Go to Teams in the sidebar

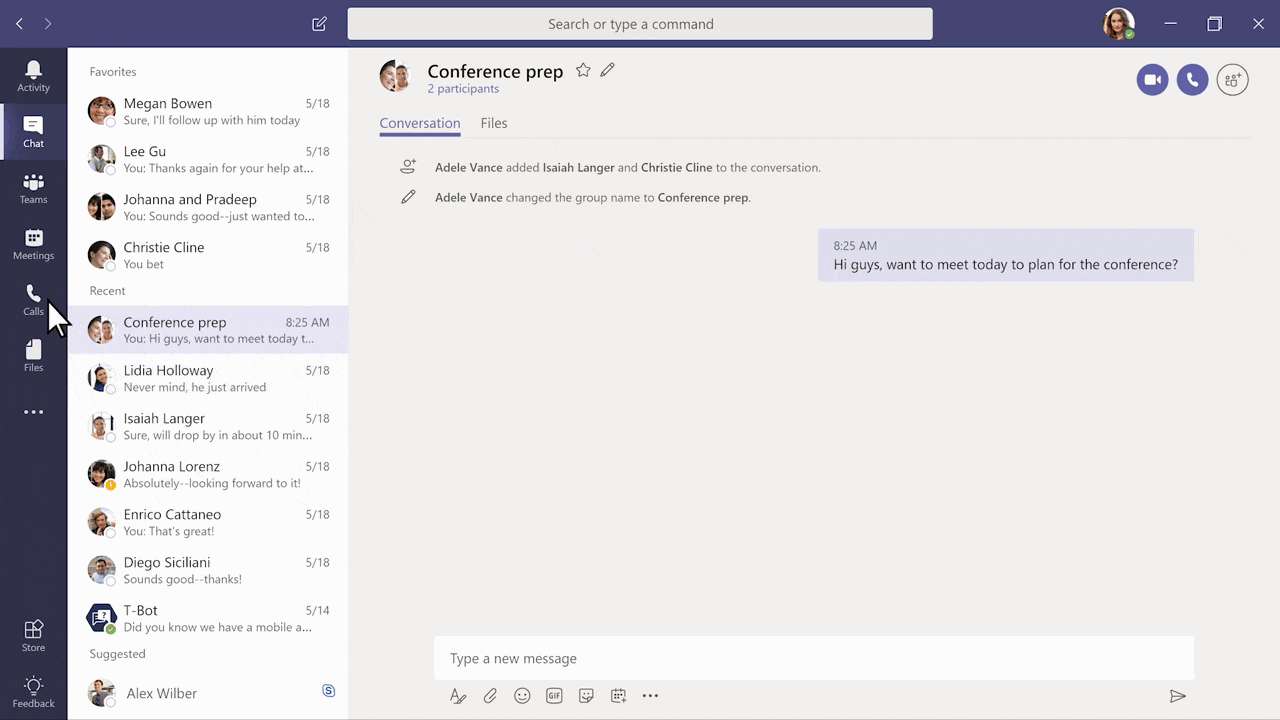(x=33, y=188)
